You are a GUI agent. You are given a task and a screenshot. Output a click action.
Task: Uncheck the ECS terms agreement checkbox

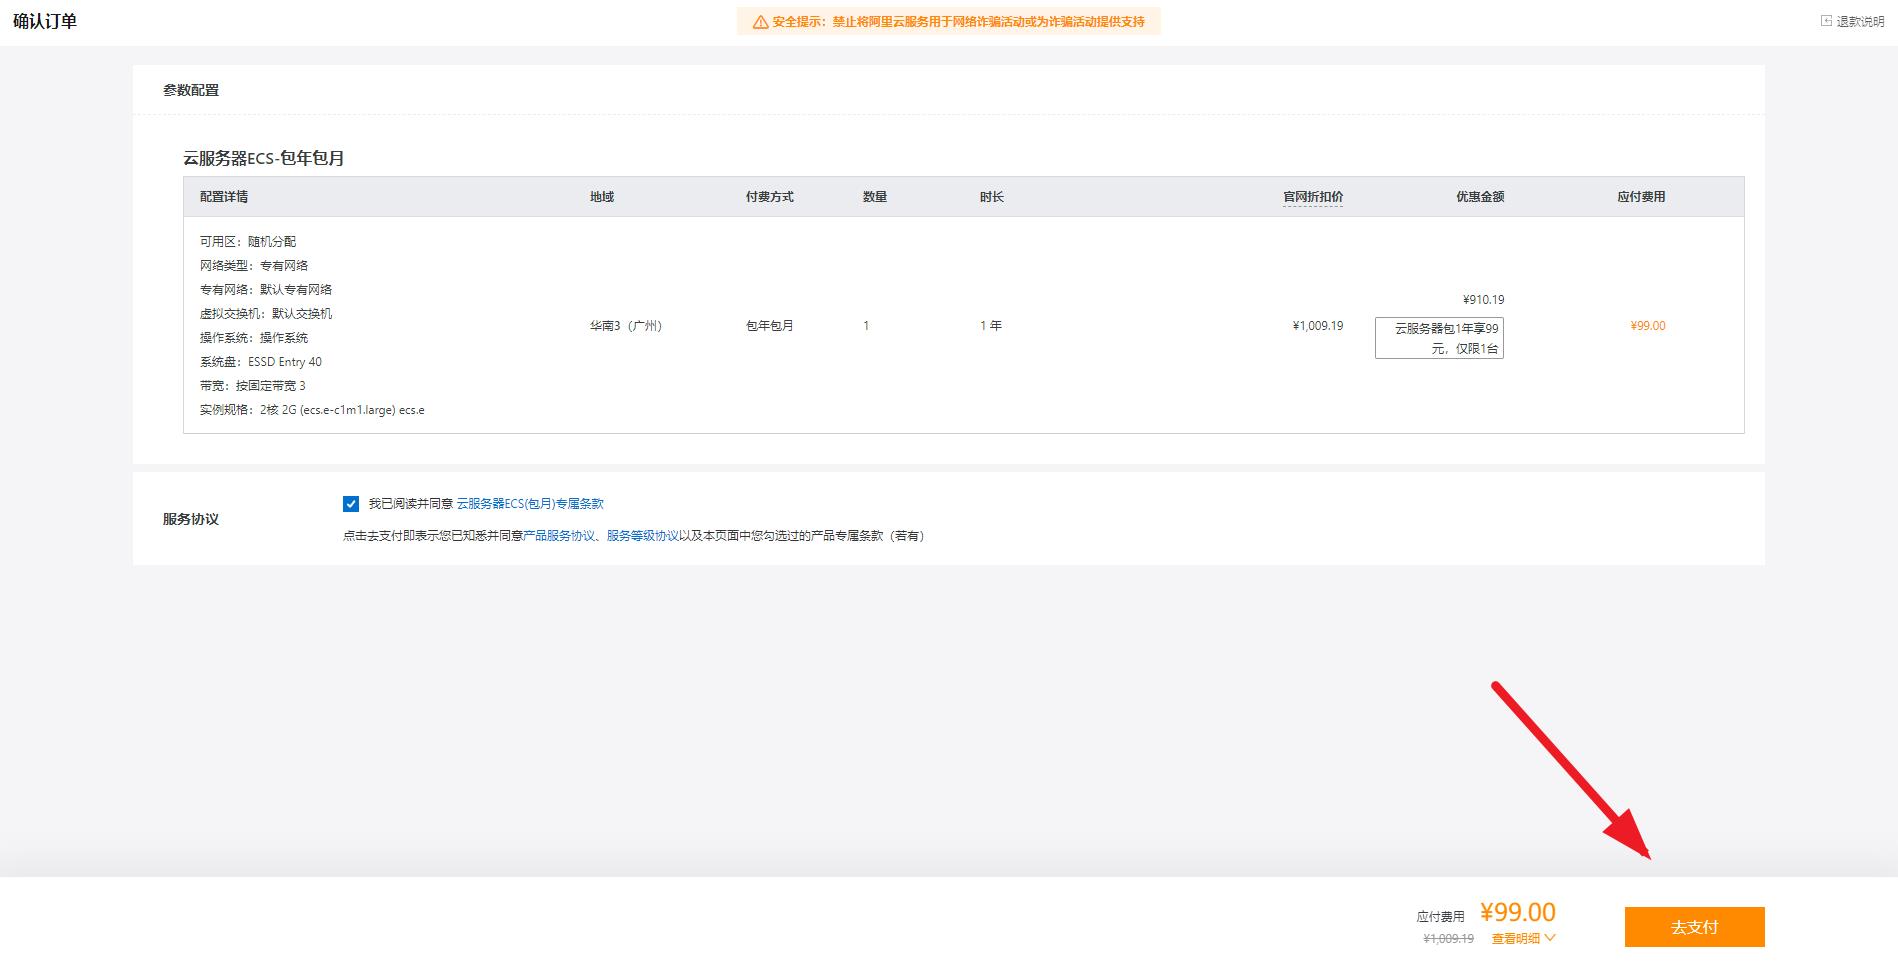coord(350,504)
